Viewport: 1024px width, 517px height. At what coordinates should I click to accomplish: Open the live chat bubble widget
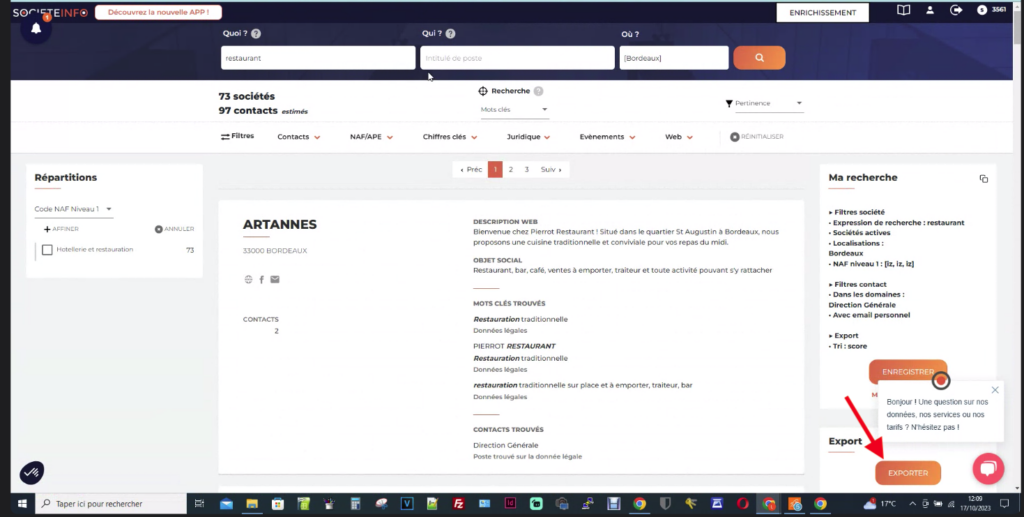pos(987,468)
